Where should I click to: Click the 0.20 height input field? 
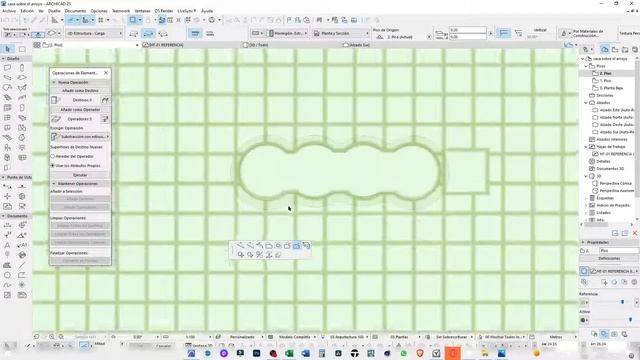(468, 30)
